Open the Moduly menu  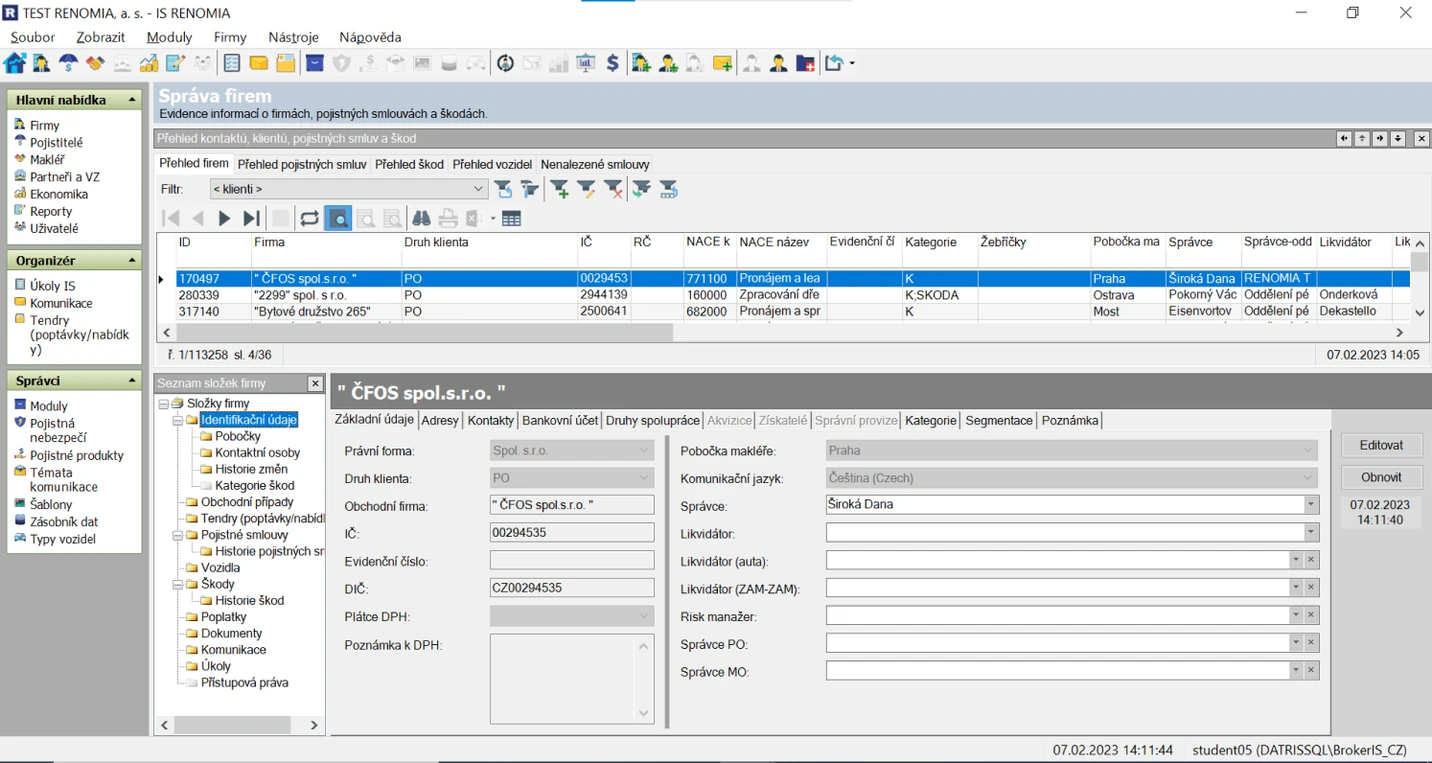click(169, 37)
